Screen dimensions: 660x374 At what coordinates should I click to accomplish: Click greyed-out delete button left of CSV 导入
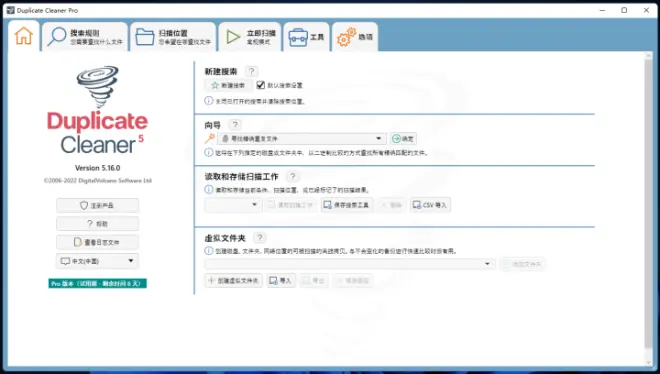(391, 205)
